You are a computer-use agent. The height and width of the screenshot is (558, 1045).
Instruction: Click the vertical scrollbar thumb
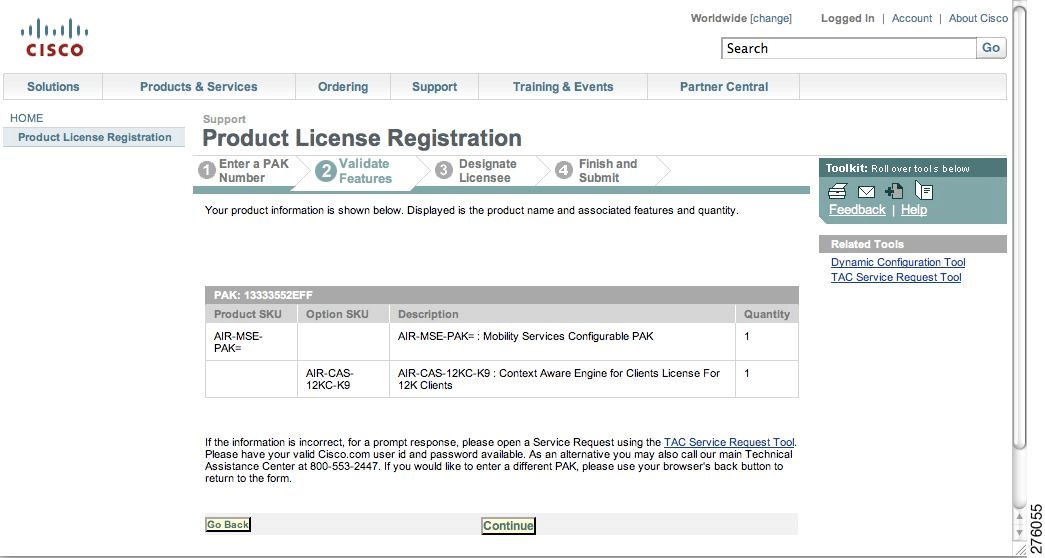coord(1018,227)
